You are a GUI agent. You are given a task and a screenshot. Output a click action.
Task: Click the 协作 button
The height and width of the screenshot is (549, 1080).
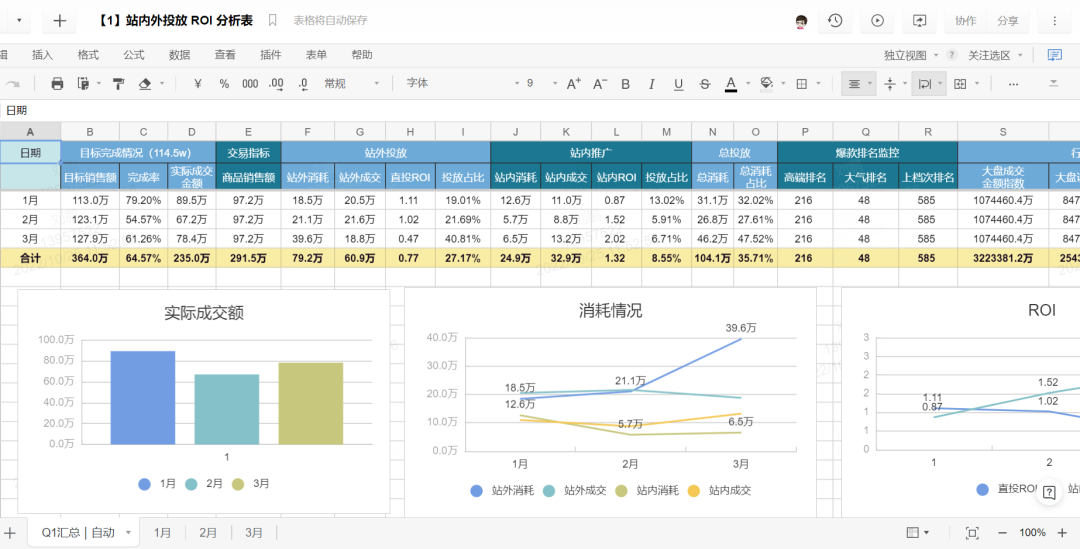[x=965, y=21]
